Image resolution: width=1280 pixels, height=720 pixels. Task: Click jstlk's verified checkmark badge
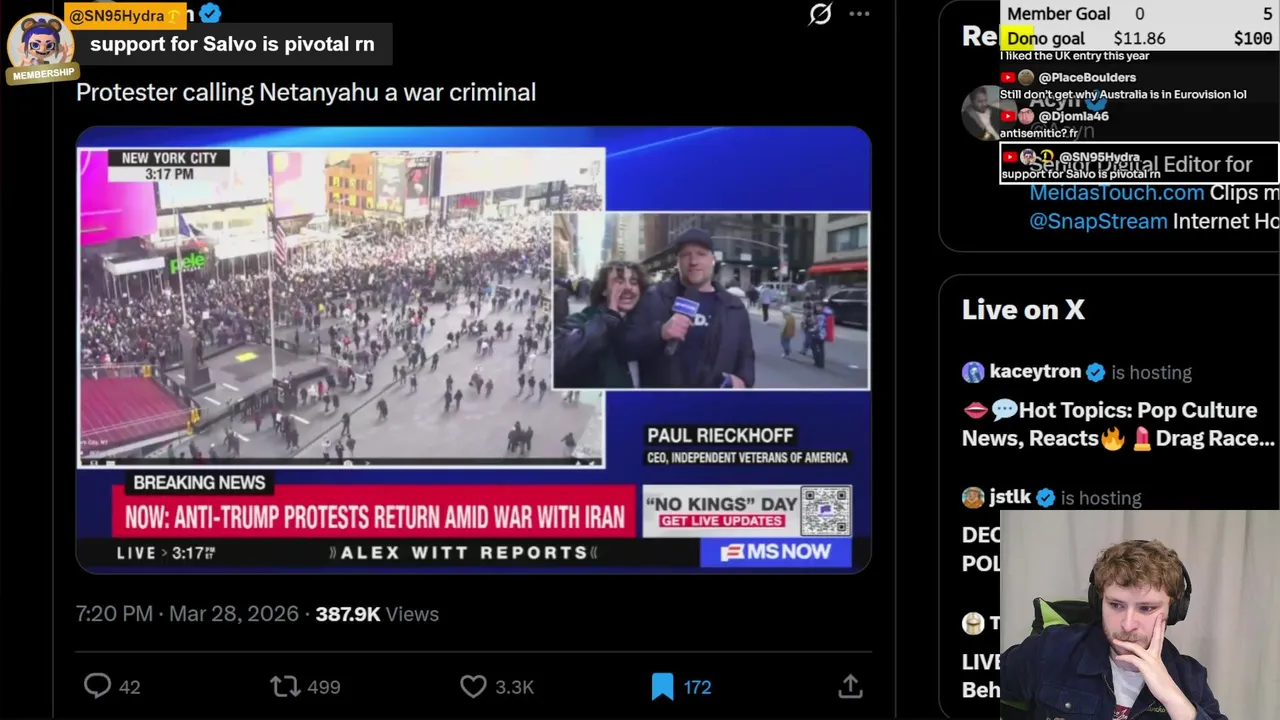[x=1046, y=497]
